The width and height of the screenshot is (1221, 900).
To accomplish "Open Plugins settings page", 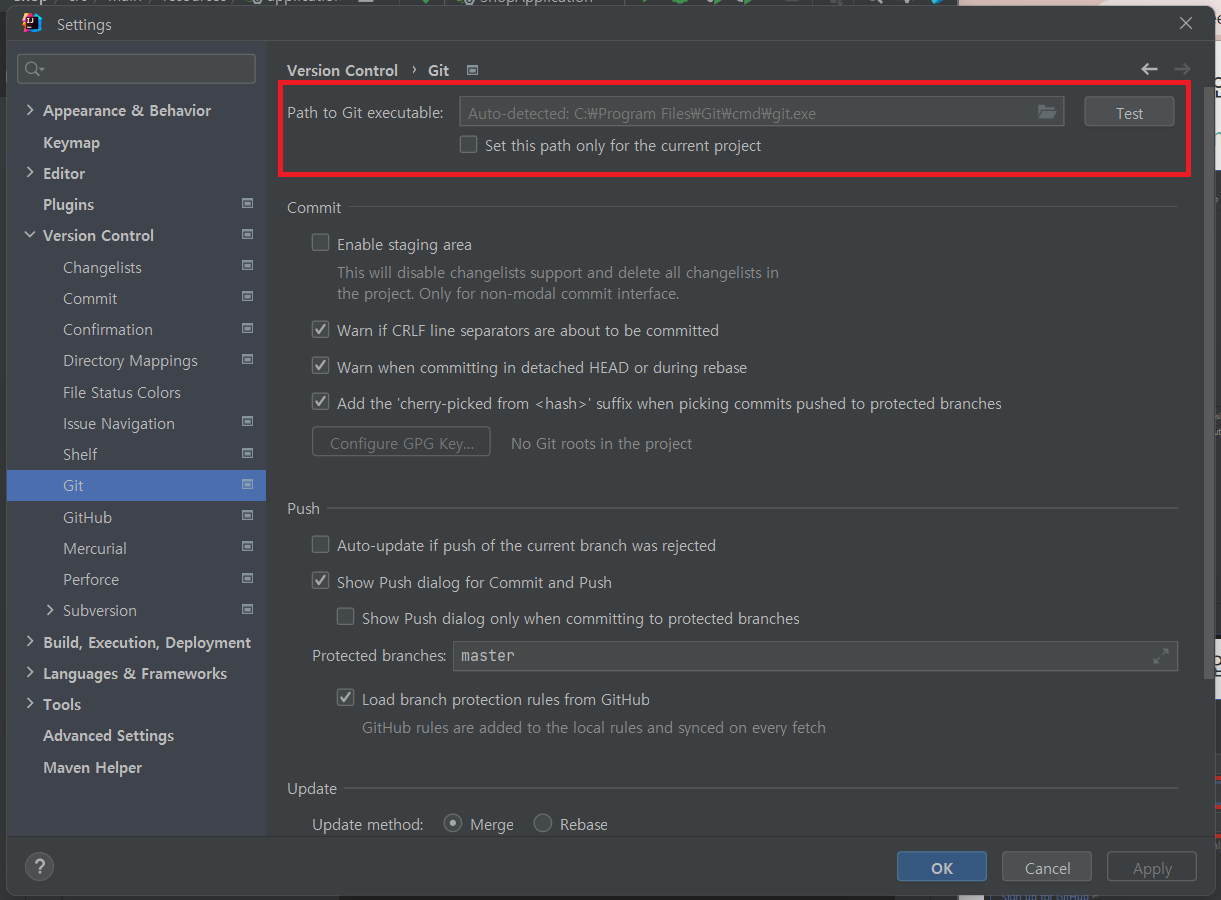I will point(68,204).
